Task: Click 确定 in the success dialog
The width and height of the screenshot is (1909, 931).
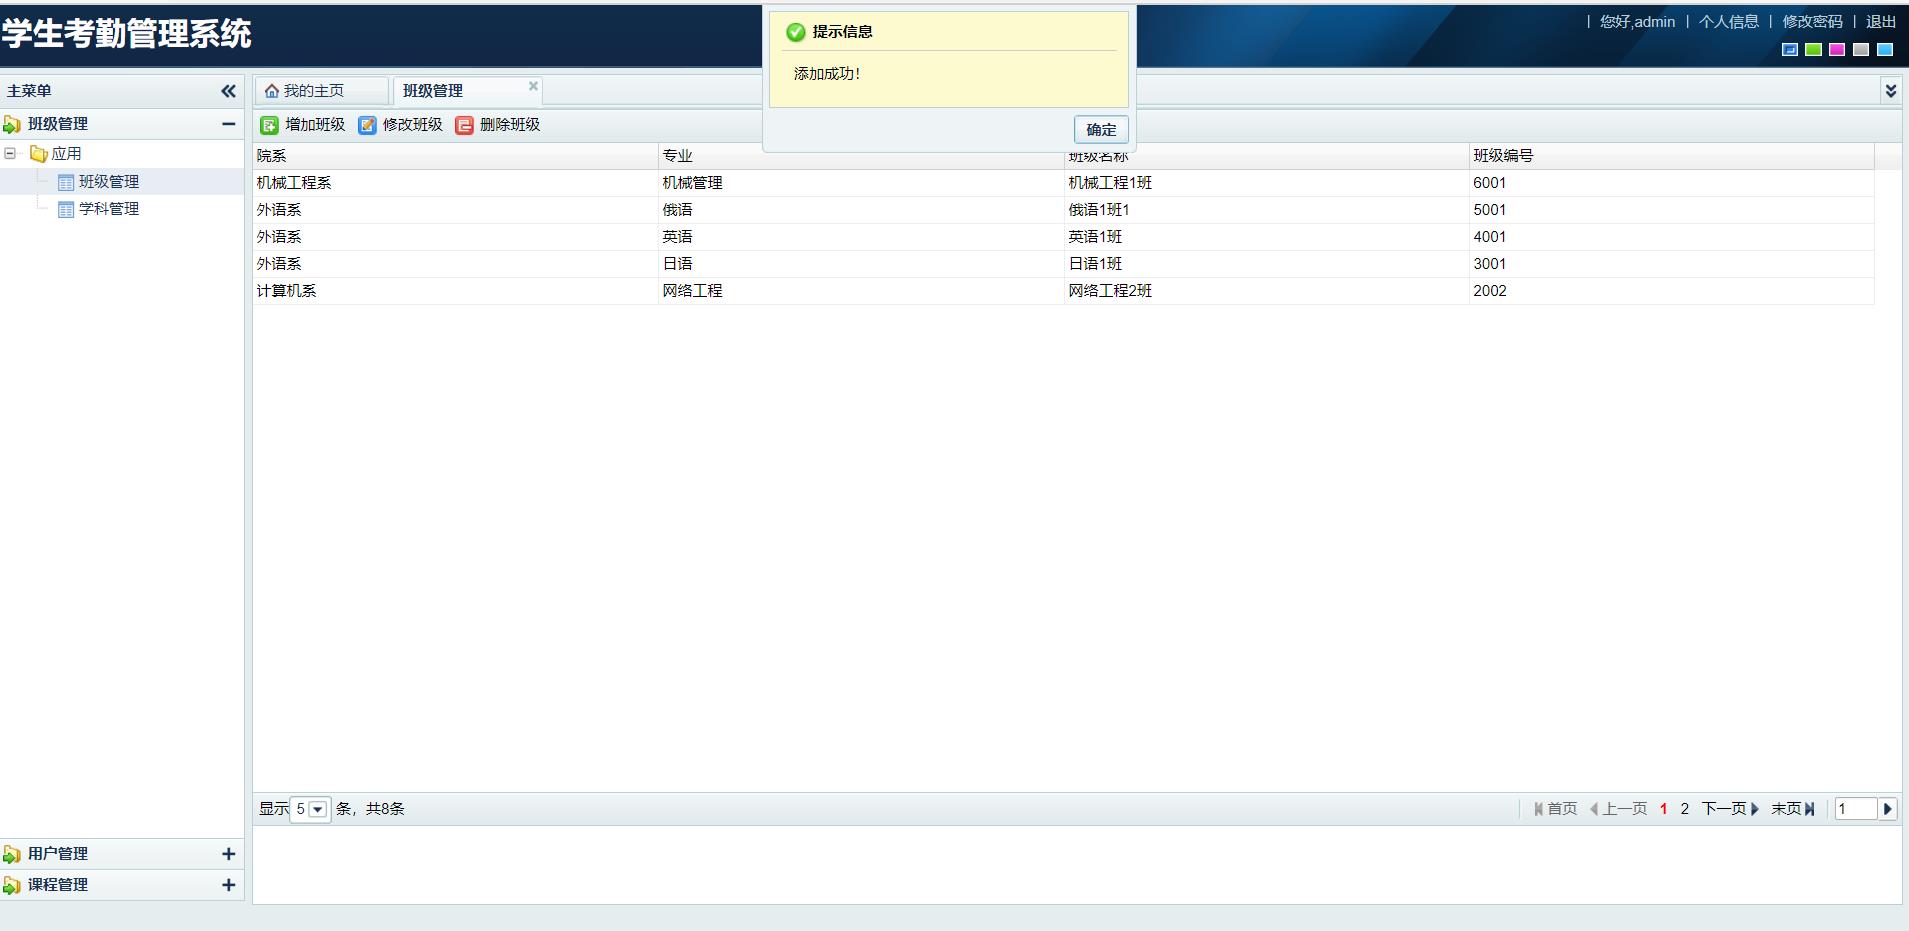Action: click(1101, 130)
